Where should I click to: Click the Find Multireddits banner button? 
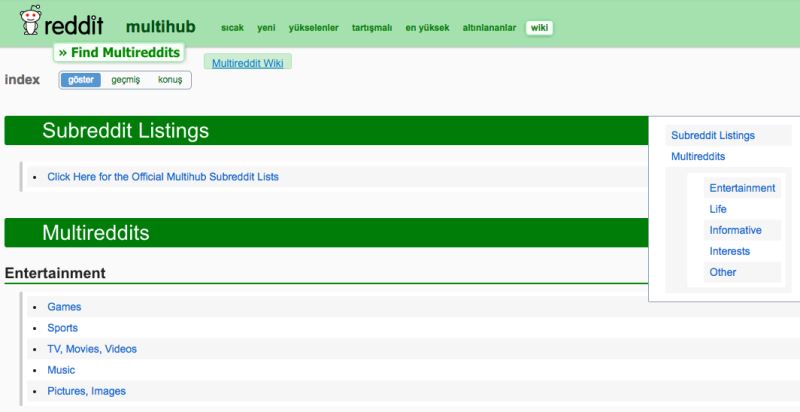118,51
